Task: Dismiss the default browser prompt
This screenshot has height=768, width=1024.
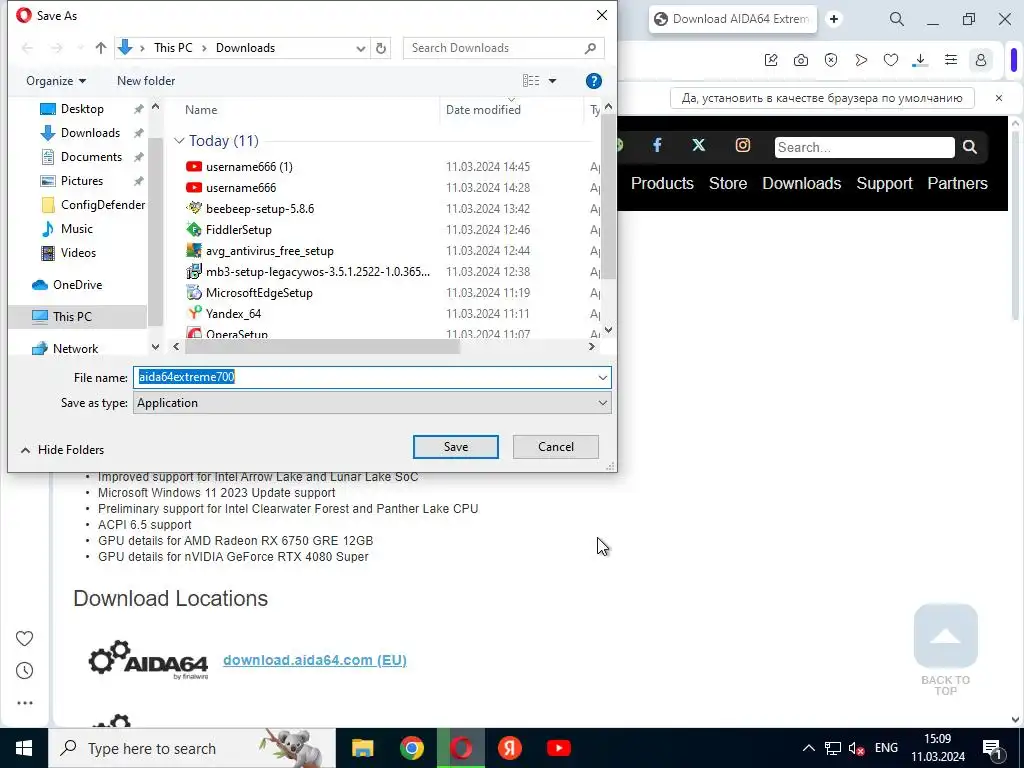Action: point(999,98)
